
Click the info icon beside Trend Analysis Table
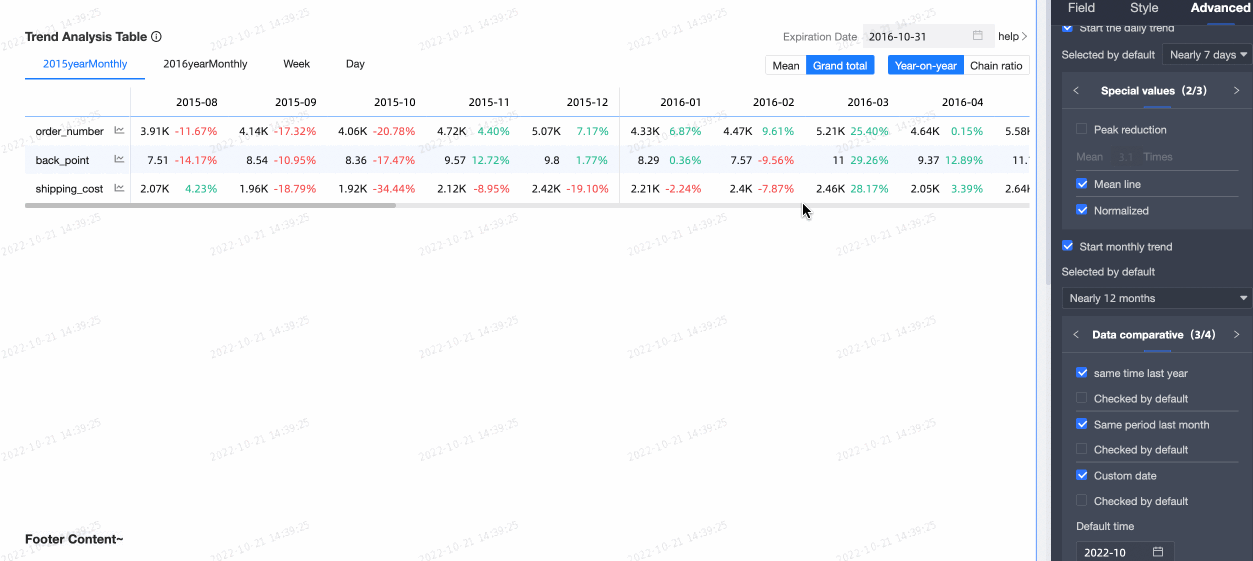(x=156, y=37)
